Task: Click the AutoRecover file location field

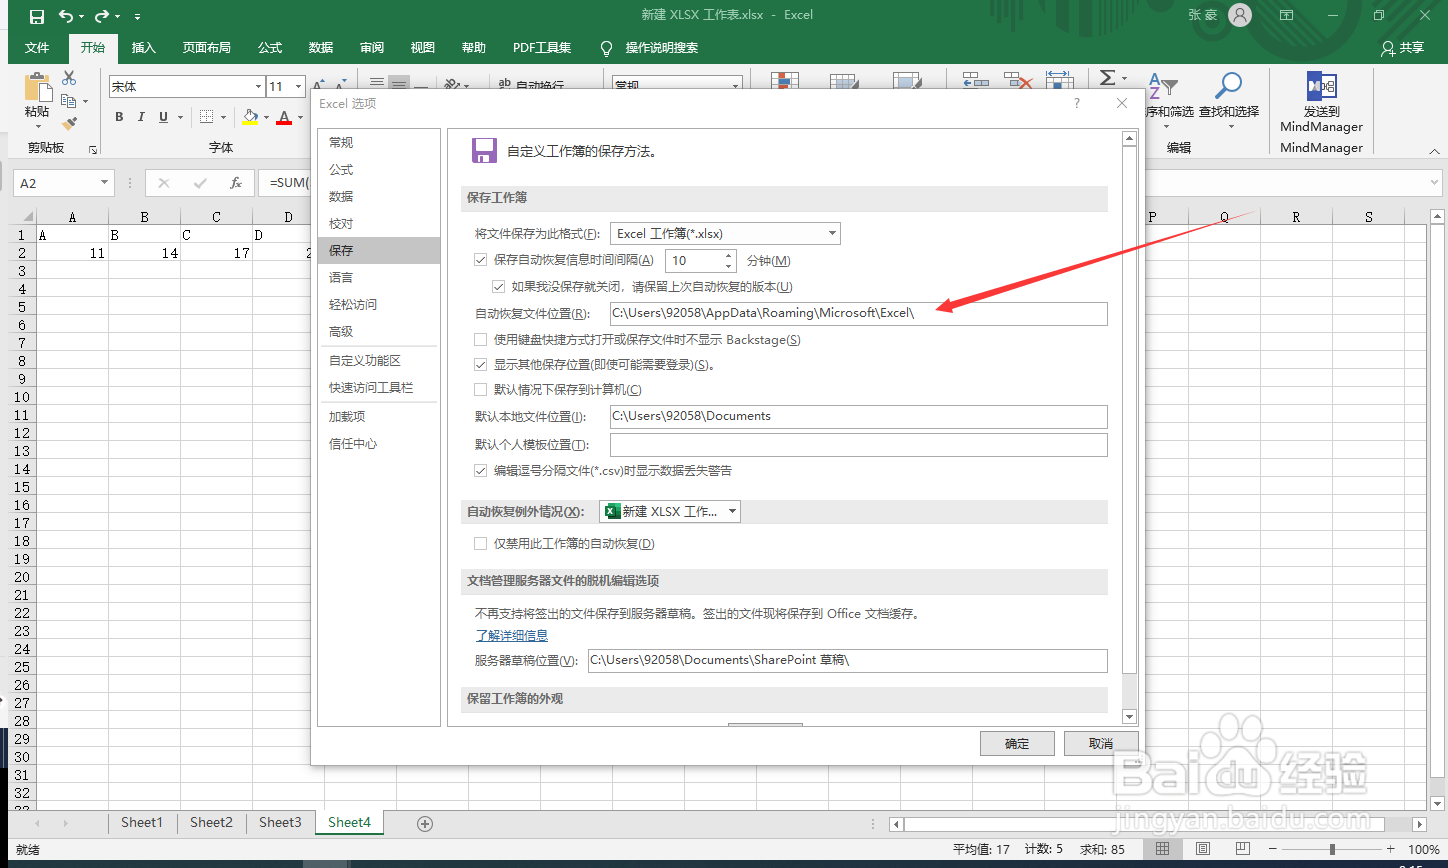Action: pyautogui.click(x=858, y=313)
